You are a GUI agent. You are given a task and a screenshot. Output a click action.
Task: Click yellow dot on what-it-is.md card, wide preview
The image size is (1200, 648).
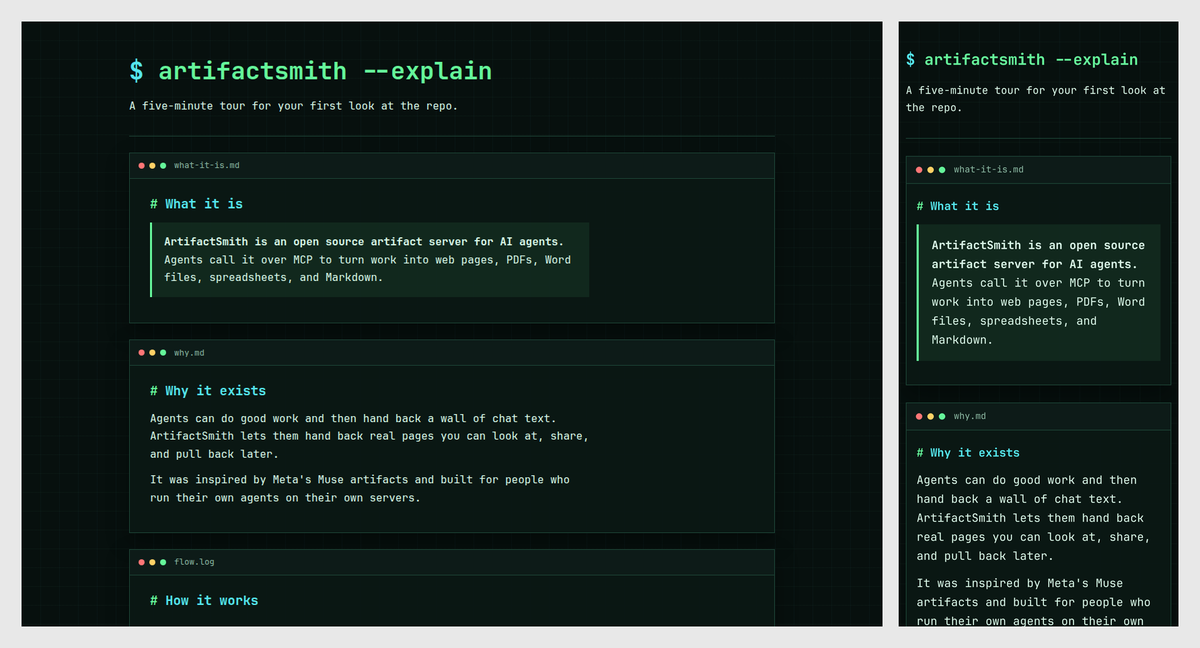pyautogui.click(x=152, y=166)
